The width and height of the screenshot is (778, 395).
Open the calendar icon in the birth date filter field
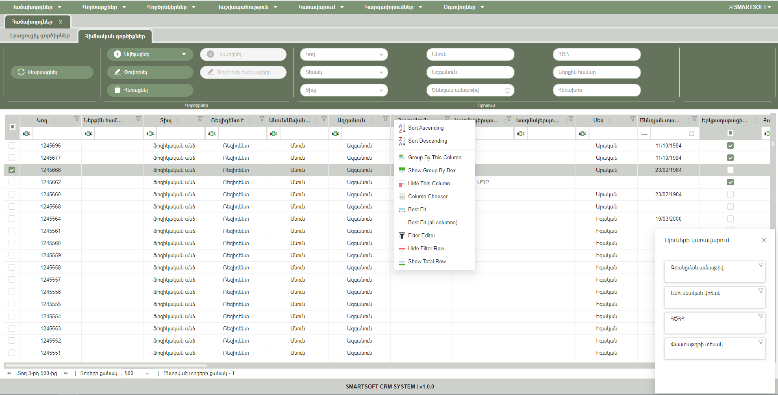(x=508, y=90)
